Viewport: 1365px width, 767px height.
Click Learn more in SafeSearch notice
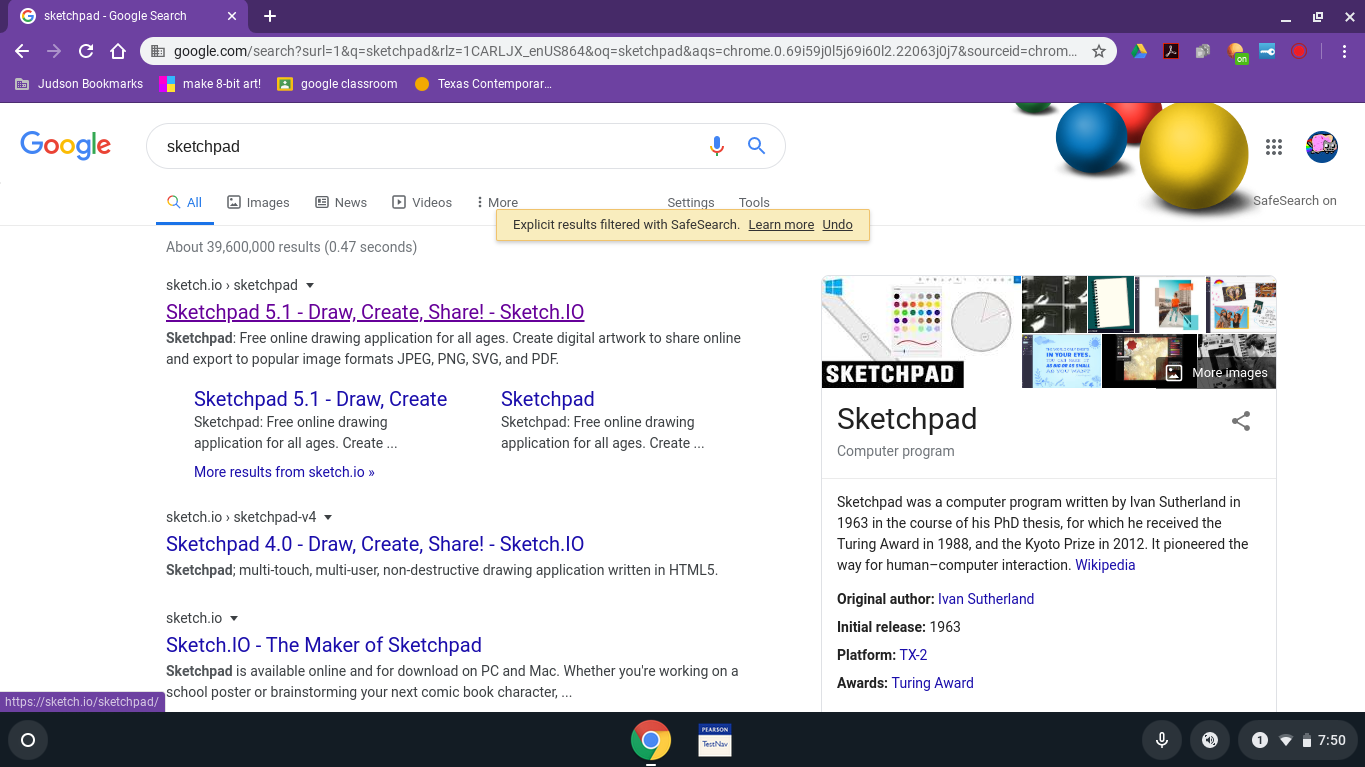[x=781, y=225]
